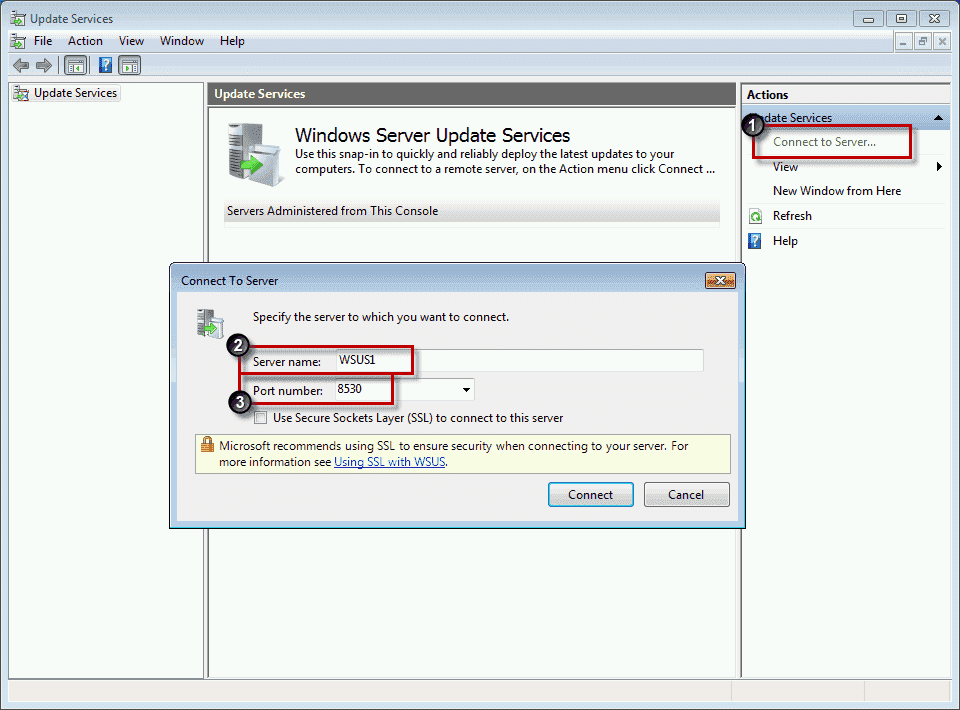Click the Back navigation arrow
960x710 pixels.
(x=20, y=64)
